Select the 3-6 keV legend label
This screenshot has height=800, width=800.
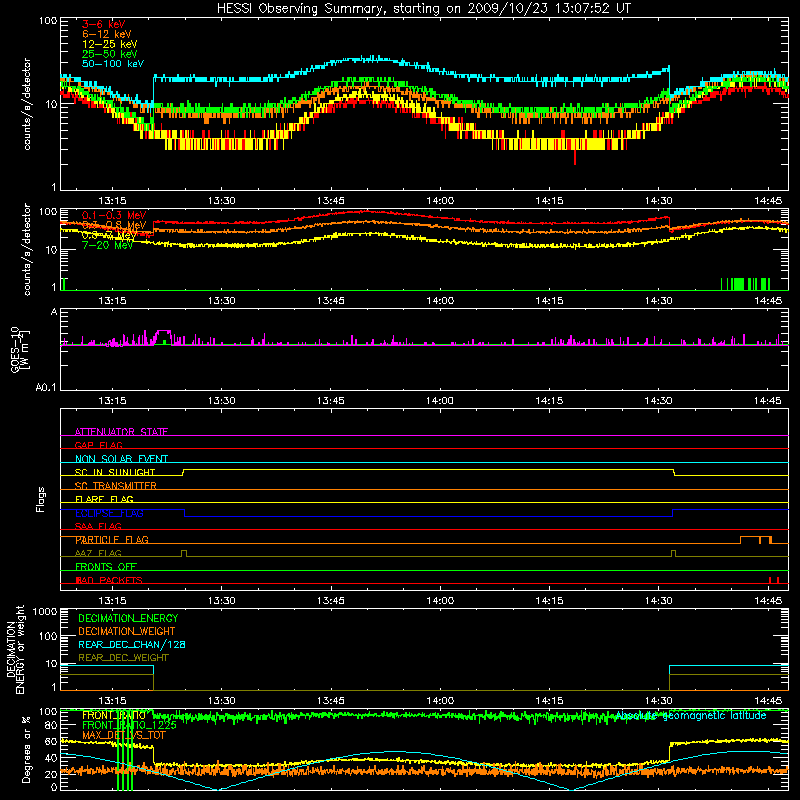pyautogui.click(x=103, y=24)
